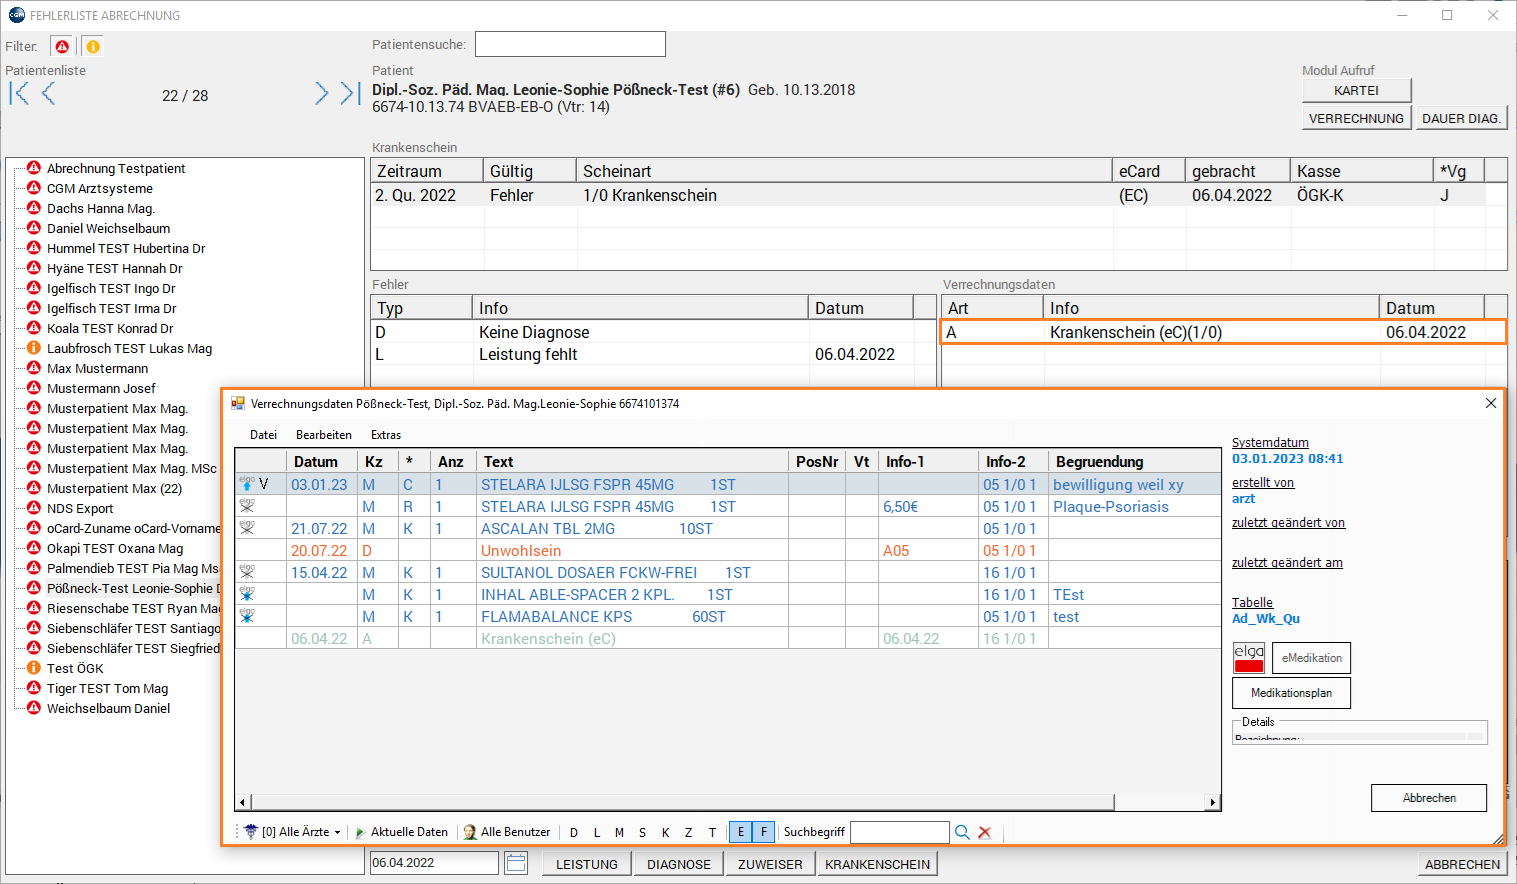Screen dimensions: 1517x884
Task: Toggle the yellow info filter icon
Action: (x=92, y=47)
